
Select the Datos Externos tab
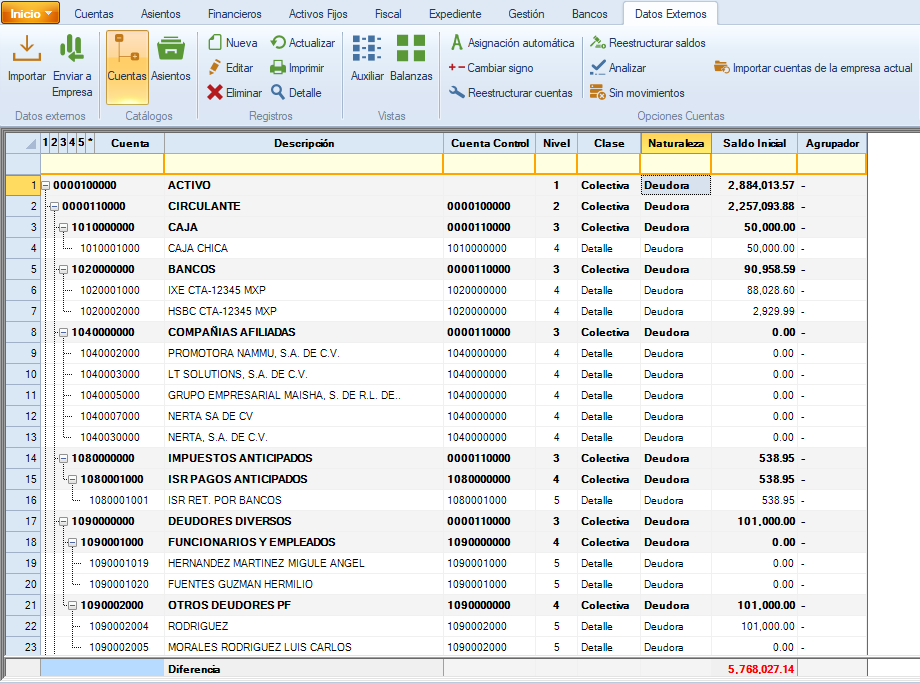(671, 13)
